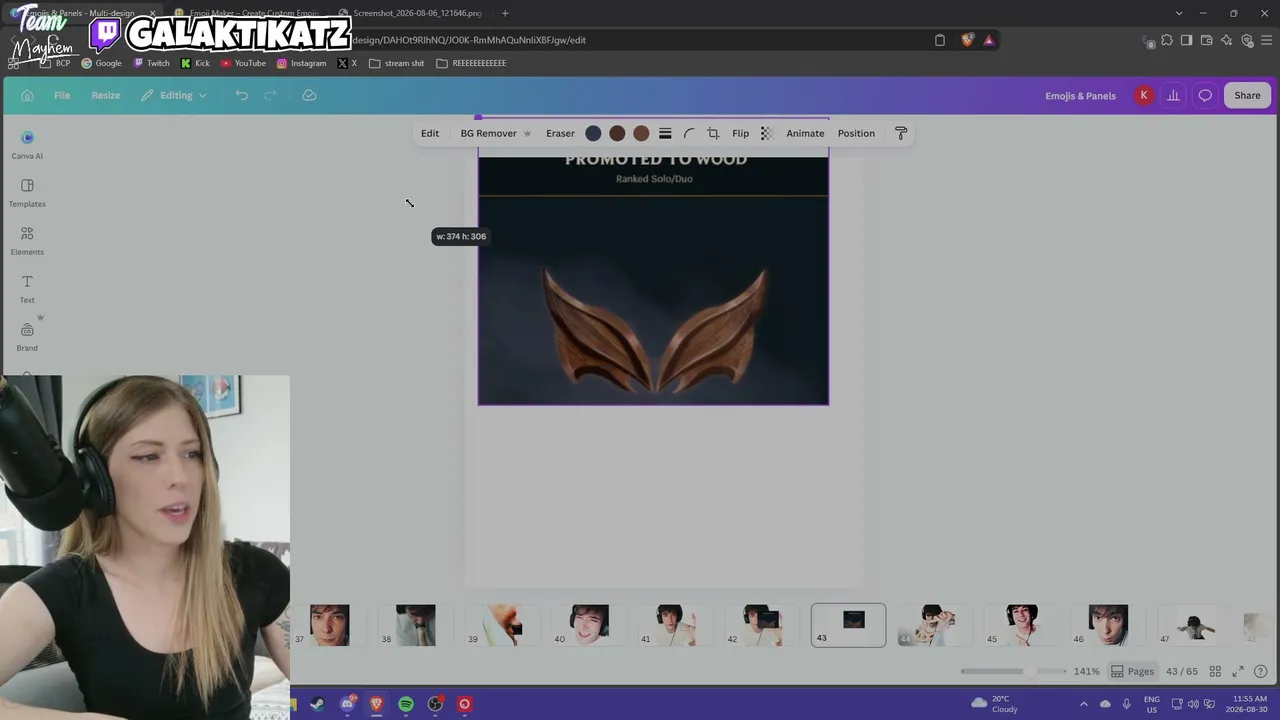1280x720 pixels.
Task: Open the YouTube bookmark
Action: [x=243, y=63]
